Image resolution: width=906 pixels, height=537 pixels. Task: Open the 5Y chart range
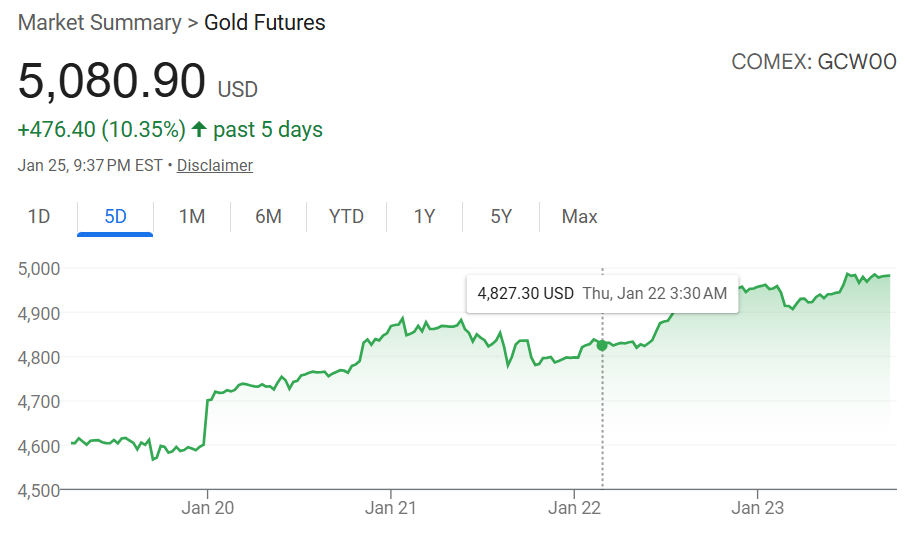[x=501, y=216]
